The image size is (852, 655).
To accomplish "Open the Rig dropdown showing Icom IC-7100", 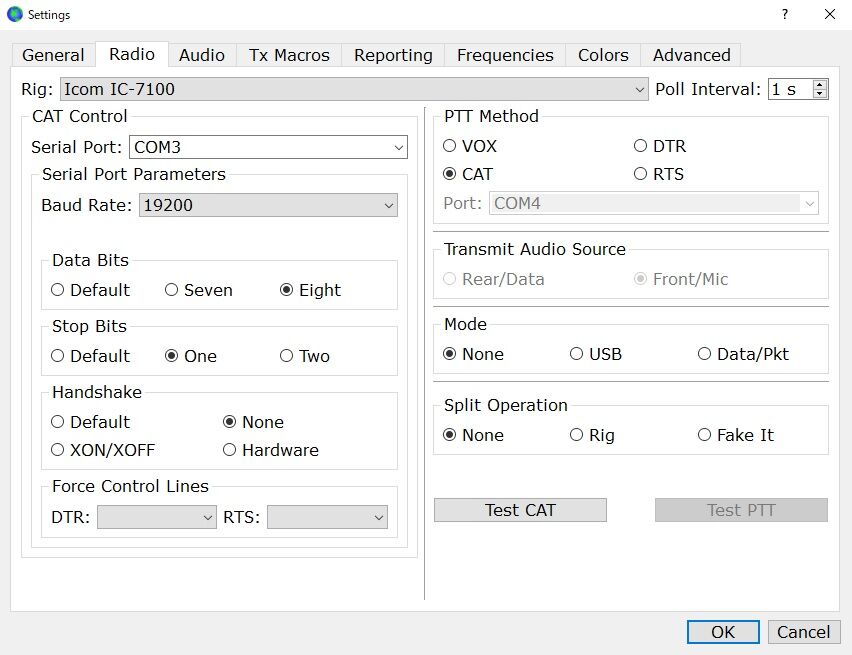I will 354,89.
